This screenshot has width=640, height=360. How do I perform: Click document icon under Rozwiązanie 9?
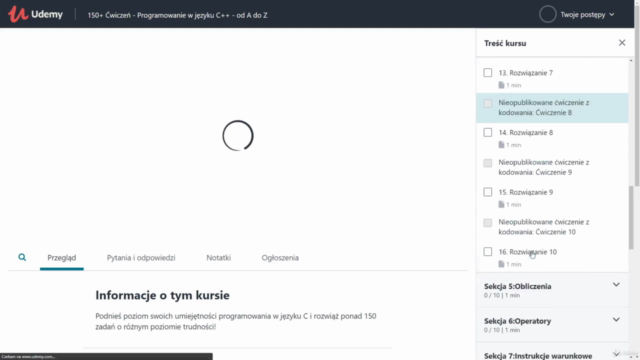[501, 204]
